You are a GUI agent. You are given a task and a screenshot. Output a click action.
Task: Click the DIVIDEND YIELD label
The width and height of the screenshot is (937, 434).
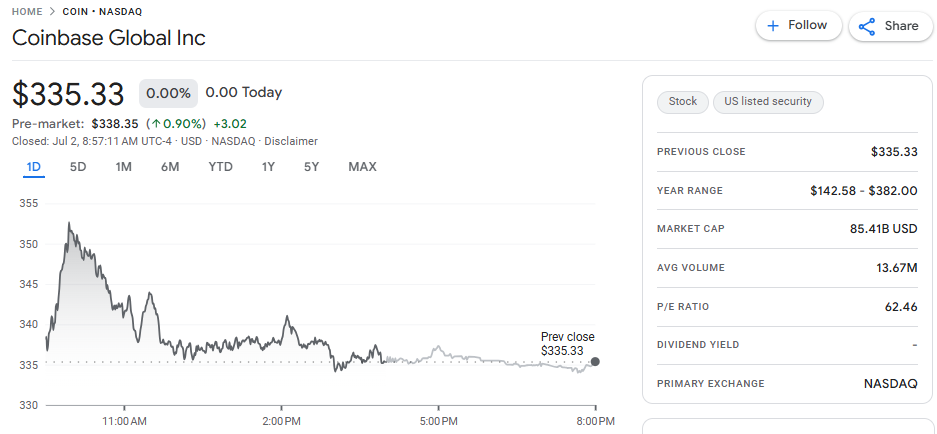[698, 345]
